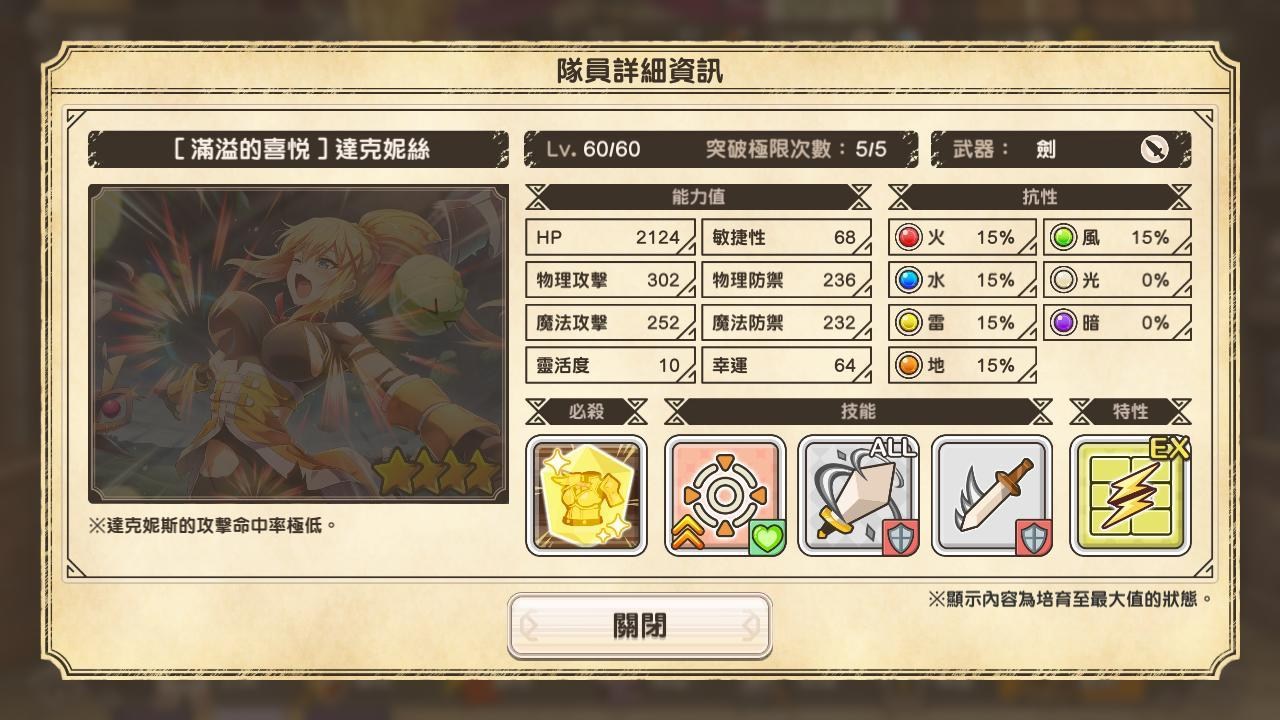Click the sword weapon type icon
This screenshot has height=720, width=1280.
(x=1154, y=149)
